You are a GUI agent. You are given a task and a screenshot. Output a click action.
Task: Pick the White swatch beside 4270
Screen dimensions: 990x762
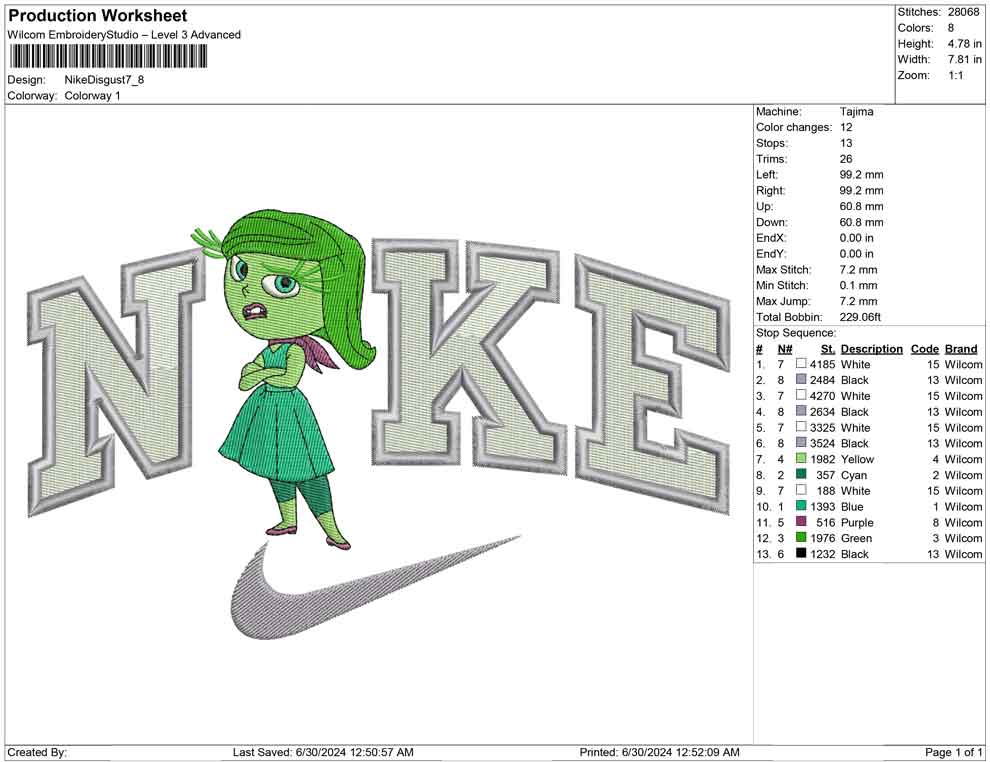[x=801, y=395]
